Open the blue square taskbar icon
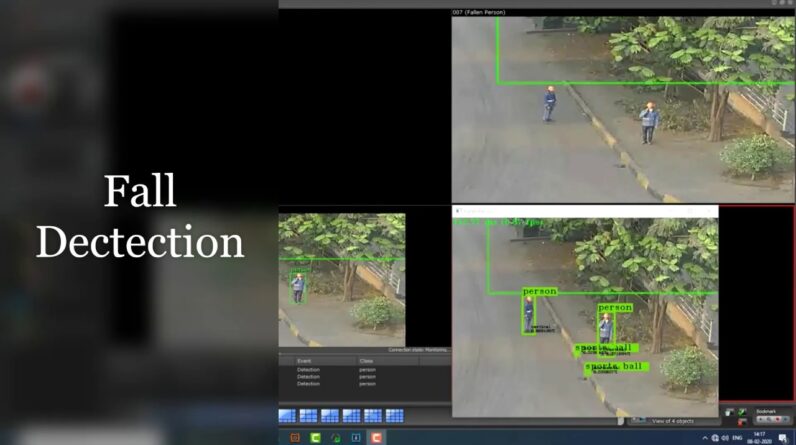The height and width of the screenshot is (445, 796). click(x=356, y=437)
